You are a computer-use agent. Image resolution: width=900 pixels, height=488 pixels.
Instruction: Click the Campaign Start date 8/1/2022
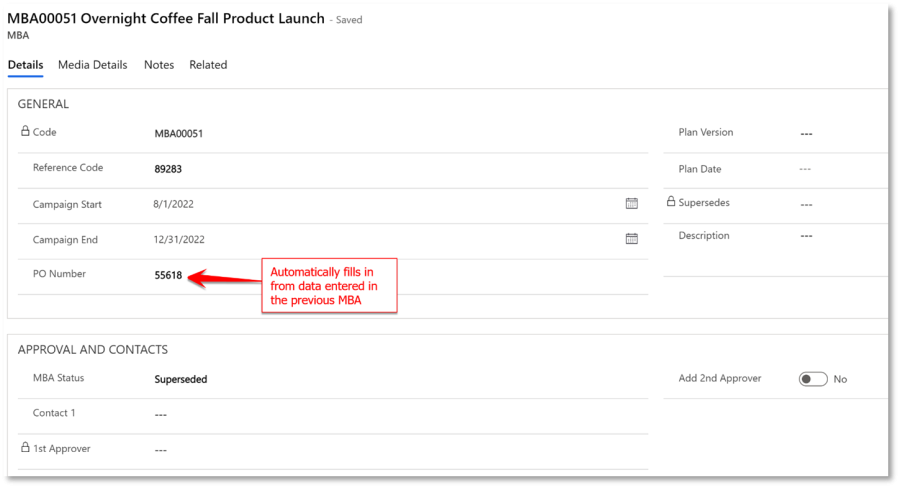[173, 204]
